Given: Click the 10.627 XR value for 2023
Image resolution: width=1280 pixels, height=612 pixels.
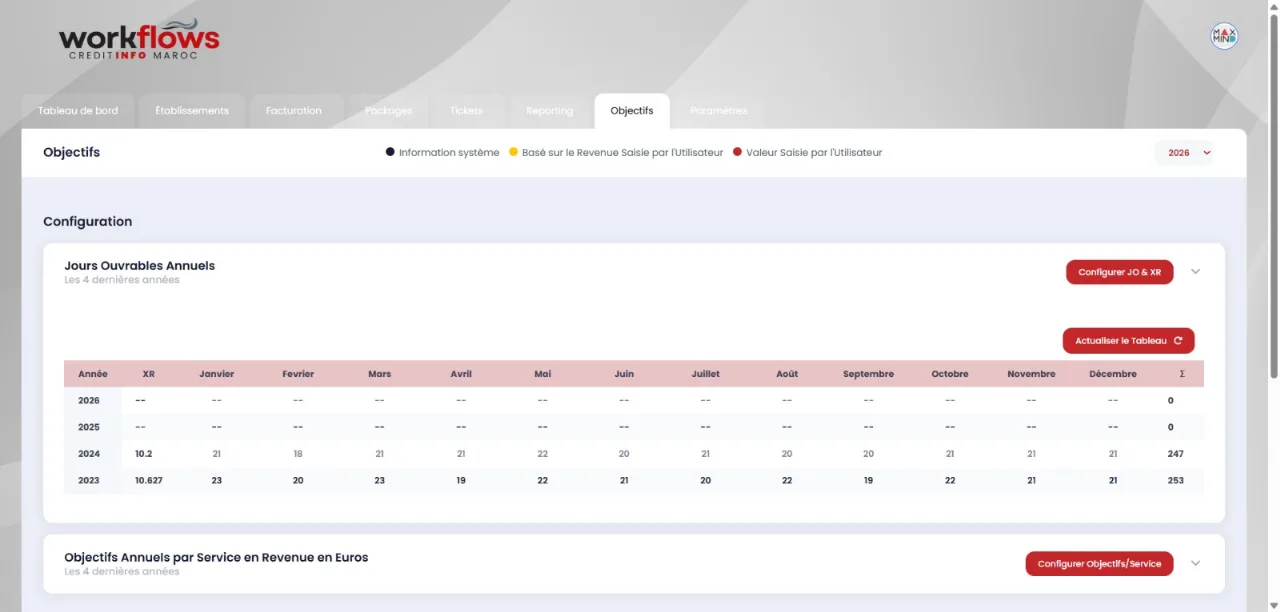Looking at the screenshot, I should click(149, 481).
